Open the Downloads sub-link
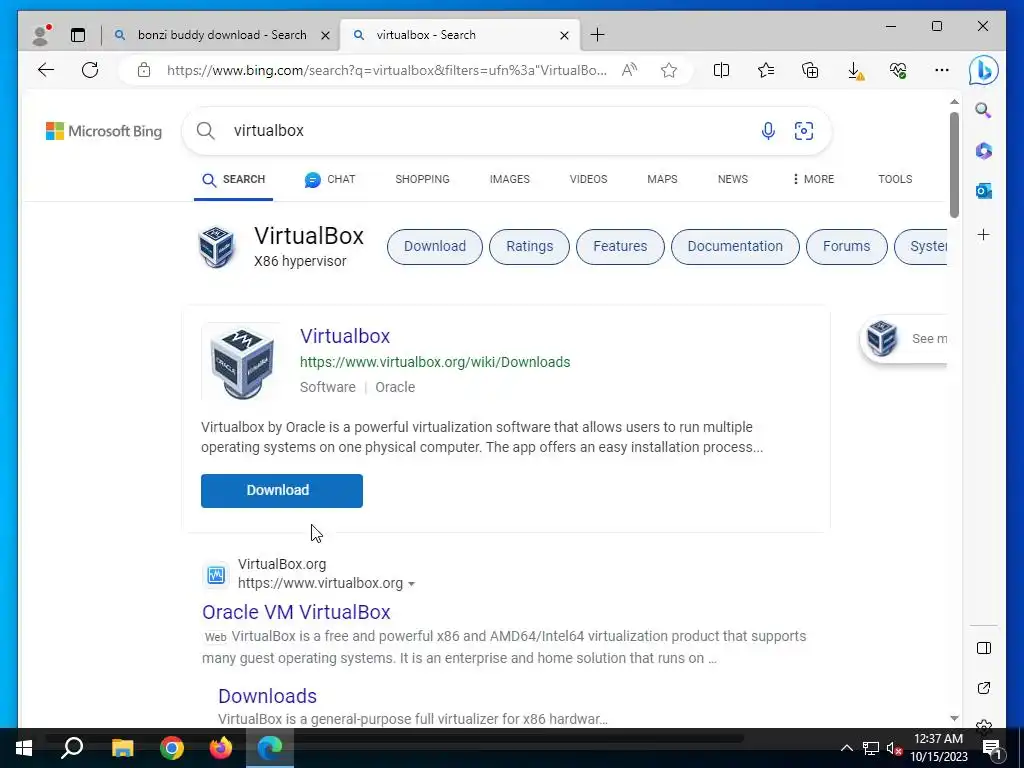 point(267,696)
